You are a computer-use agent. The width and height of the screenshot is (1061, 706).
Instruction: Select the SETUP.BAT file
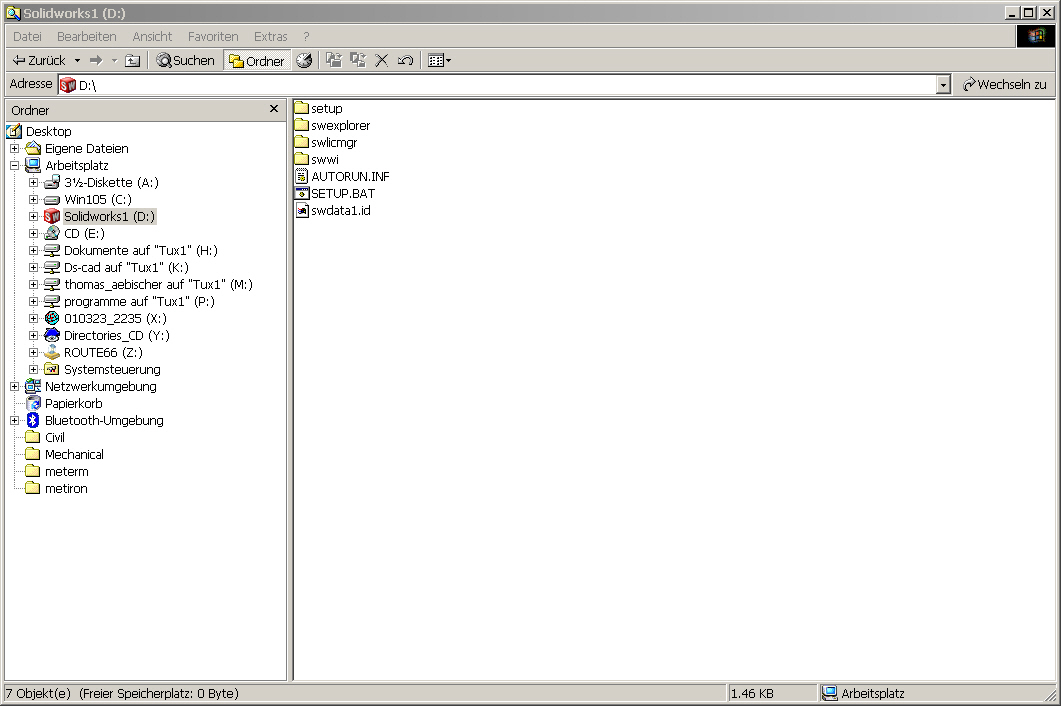coord(342,193)
